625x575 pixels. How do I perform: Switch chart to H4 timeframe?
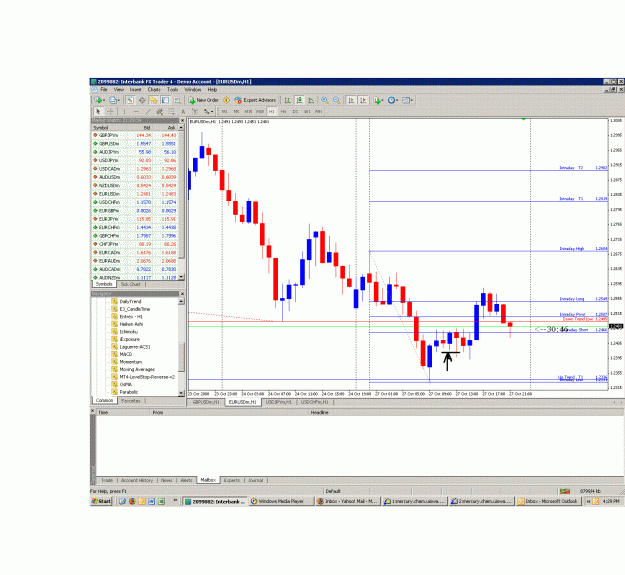click(x=283, y=112)
